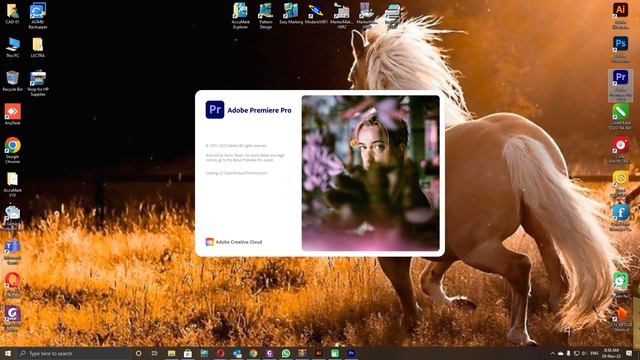Open Outlook from the taskbar
Viewport: 640px width, 360px height.
(x=237, y=353)
